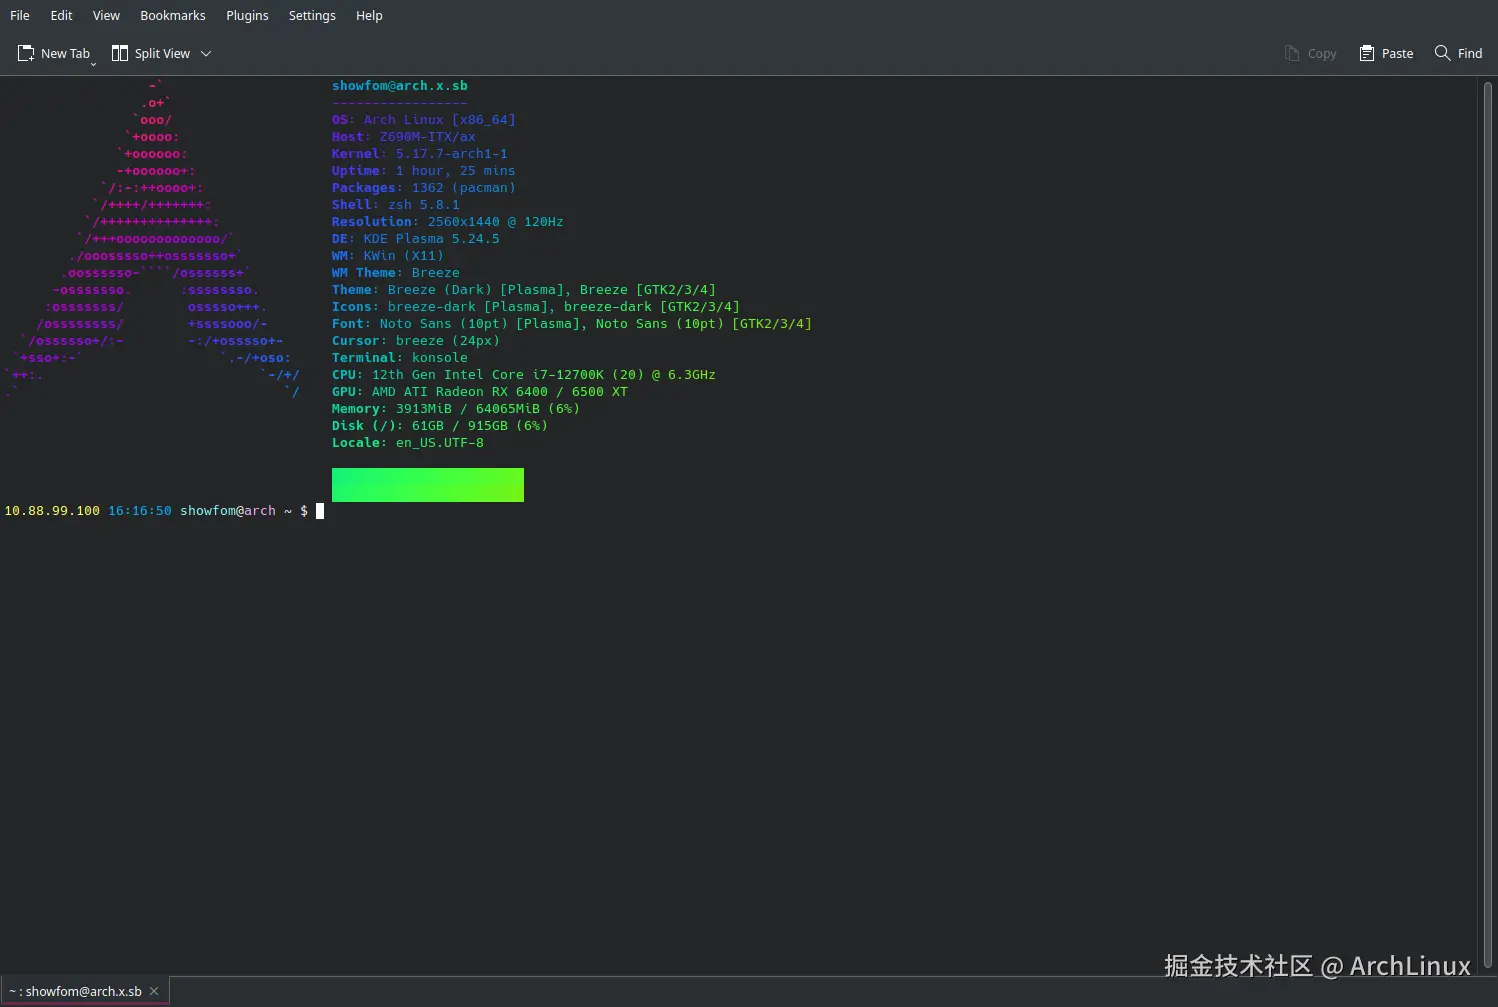
Task: Click the New Tab icon
Action: click(x=26, y=53)
